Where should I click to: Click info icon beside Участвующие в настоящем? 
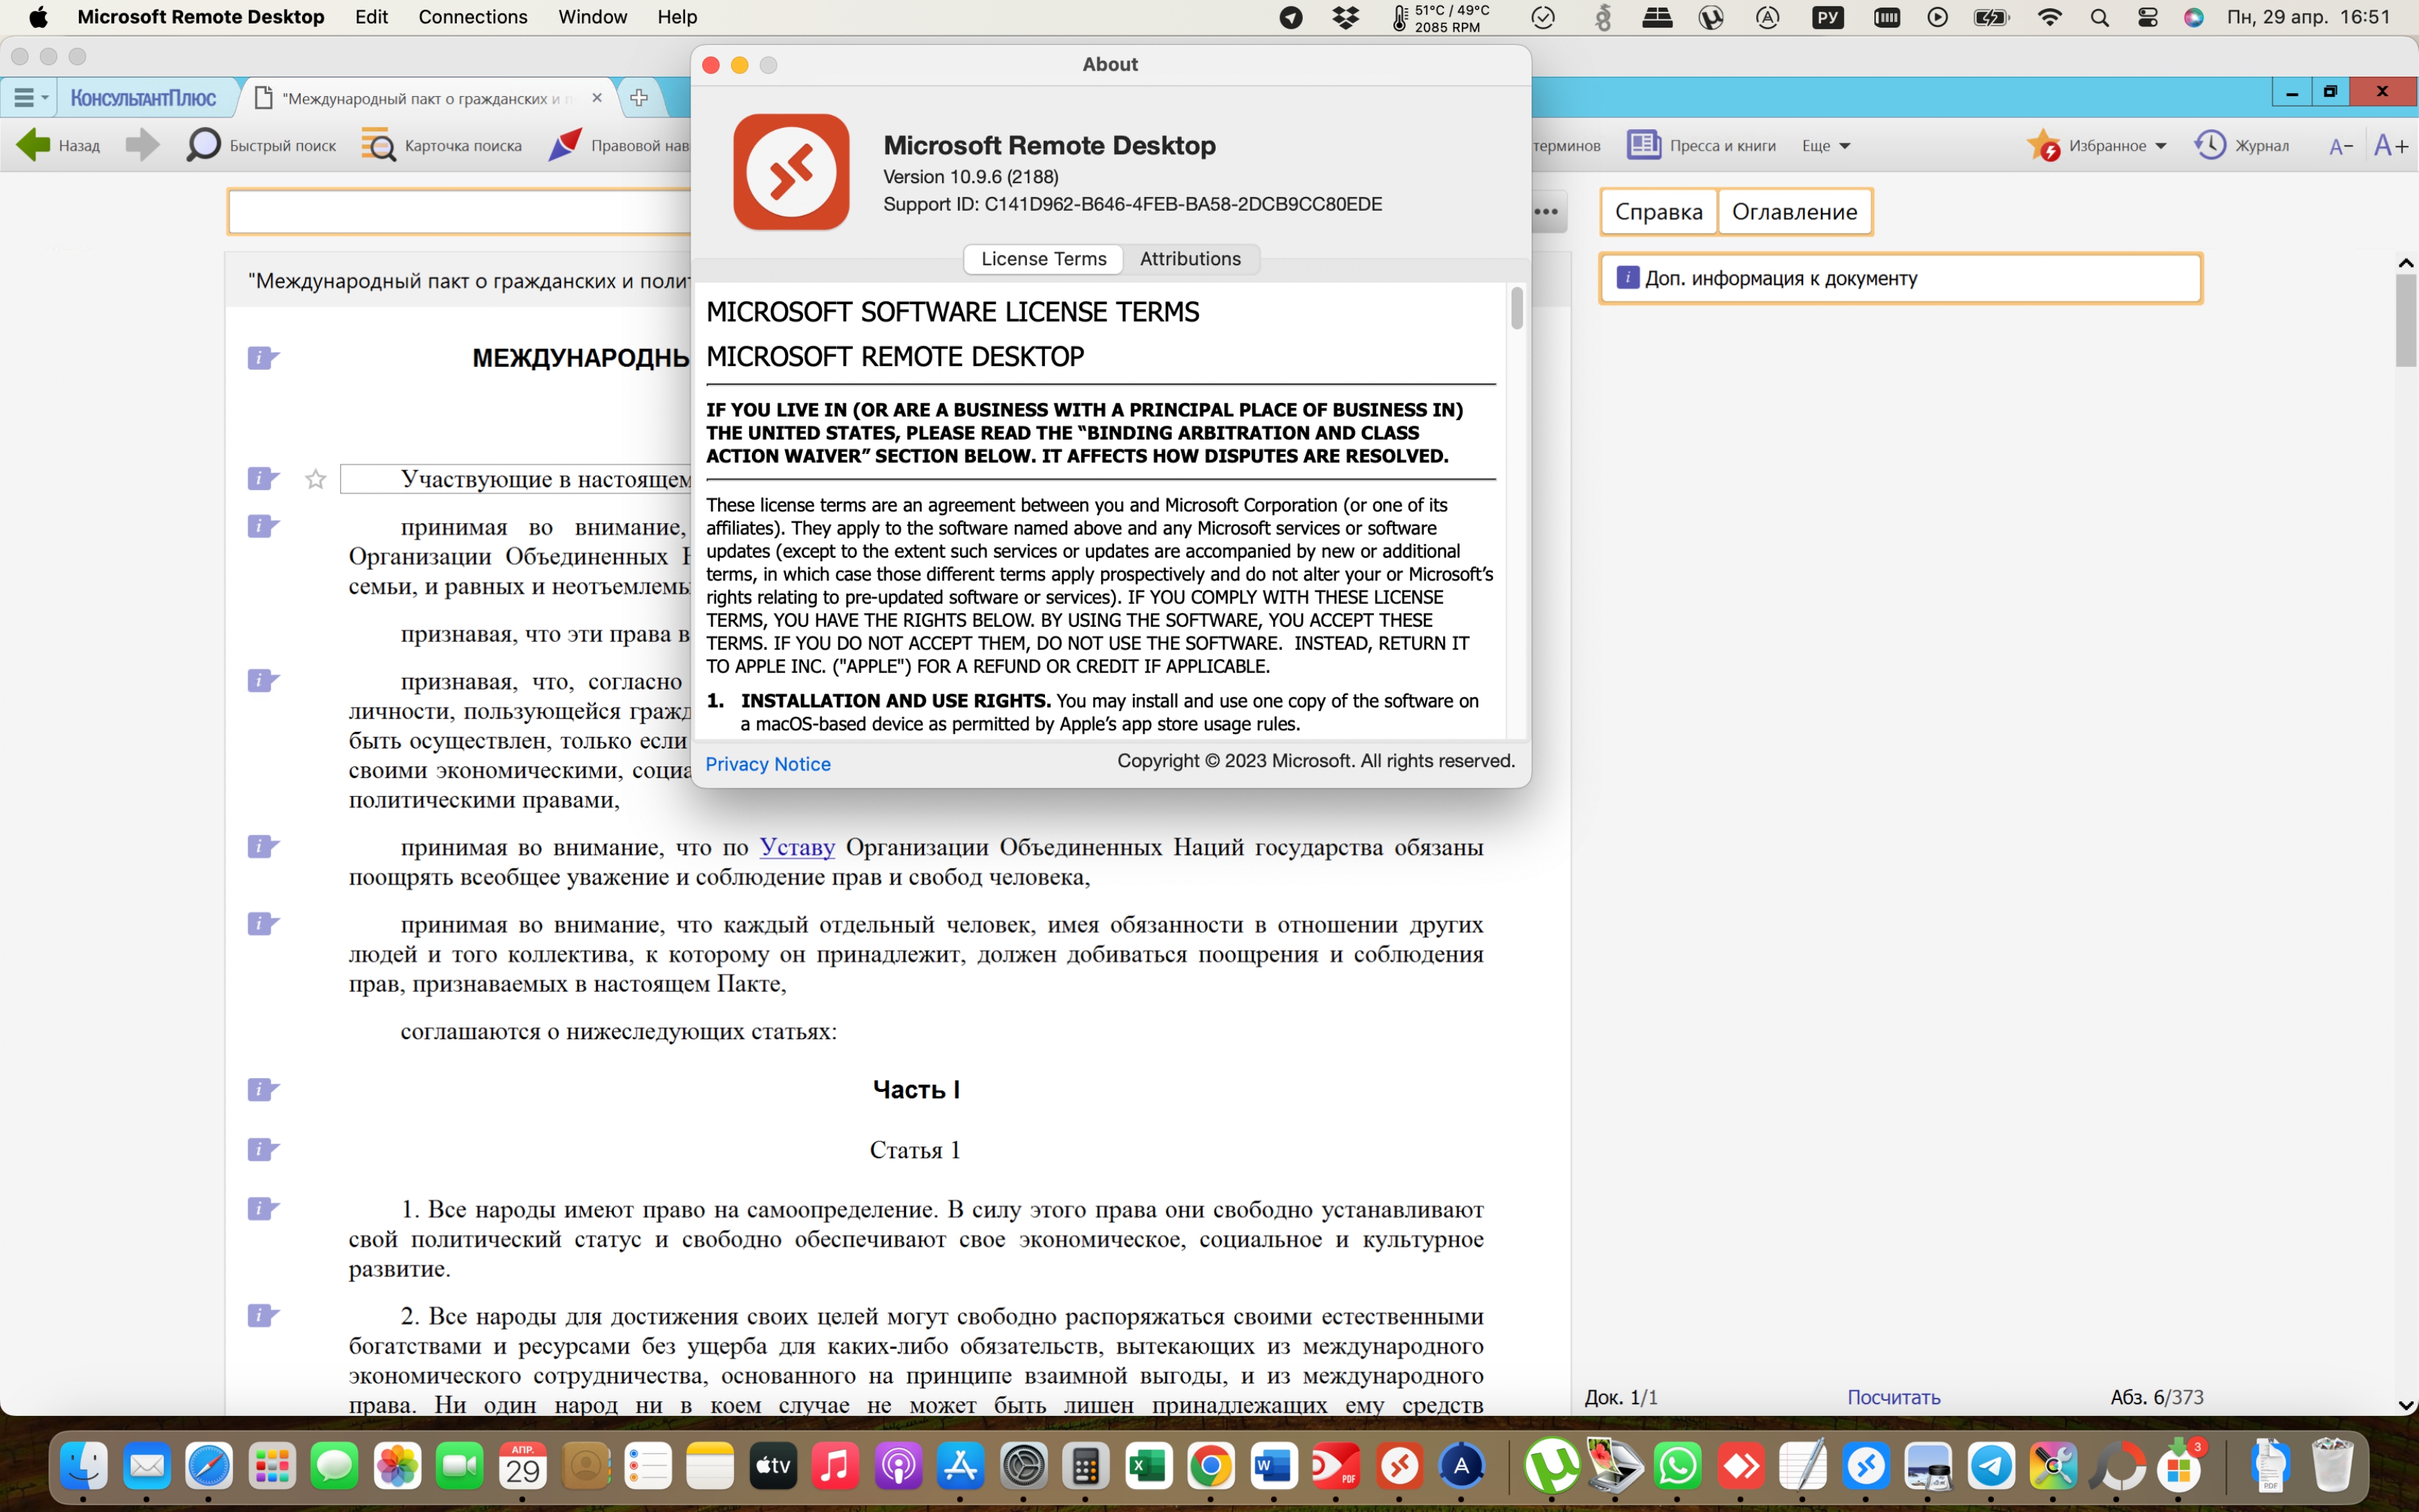pos(263,479)
